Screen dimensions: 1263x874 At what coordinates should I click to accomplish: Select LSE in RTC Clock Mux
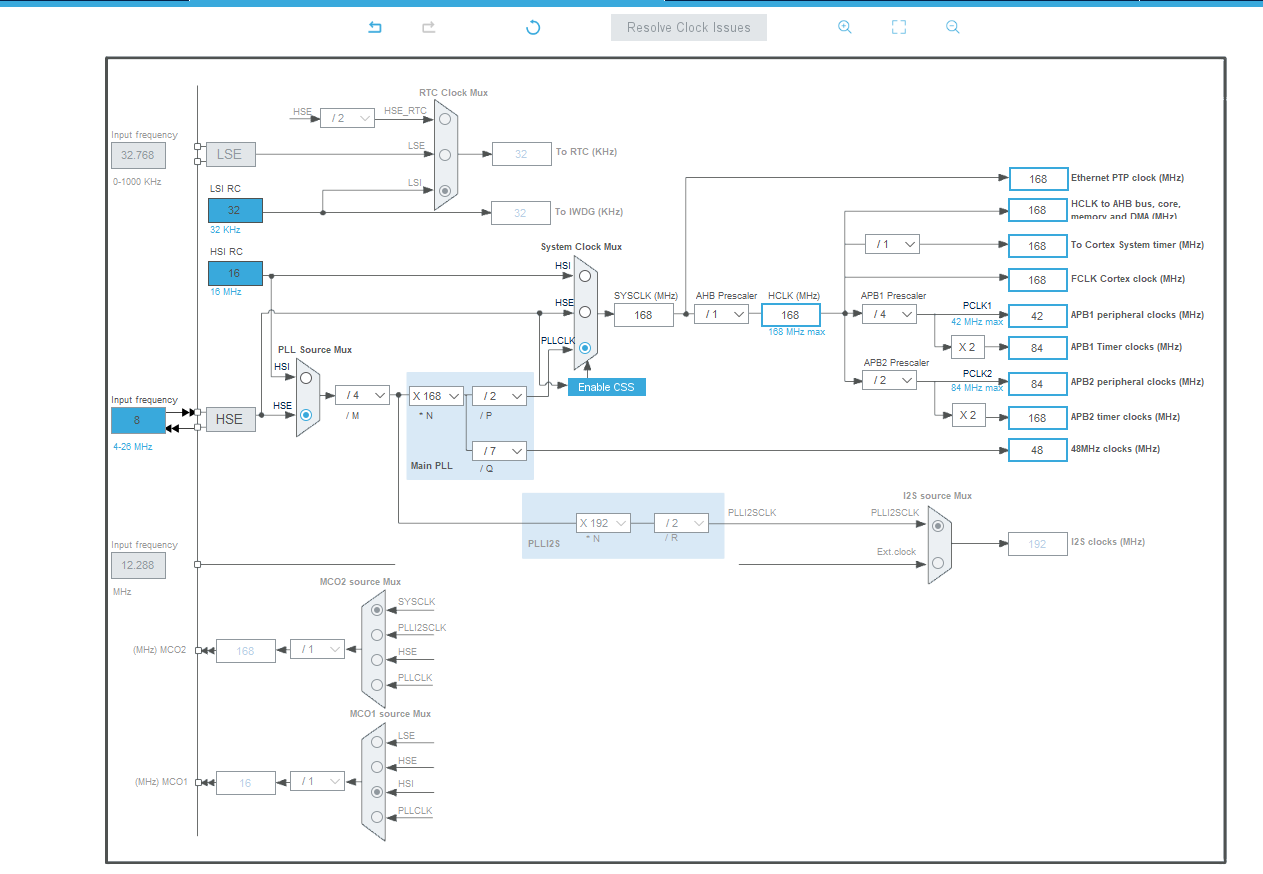445,155
